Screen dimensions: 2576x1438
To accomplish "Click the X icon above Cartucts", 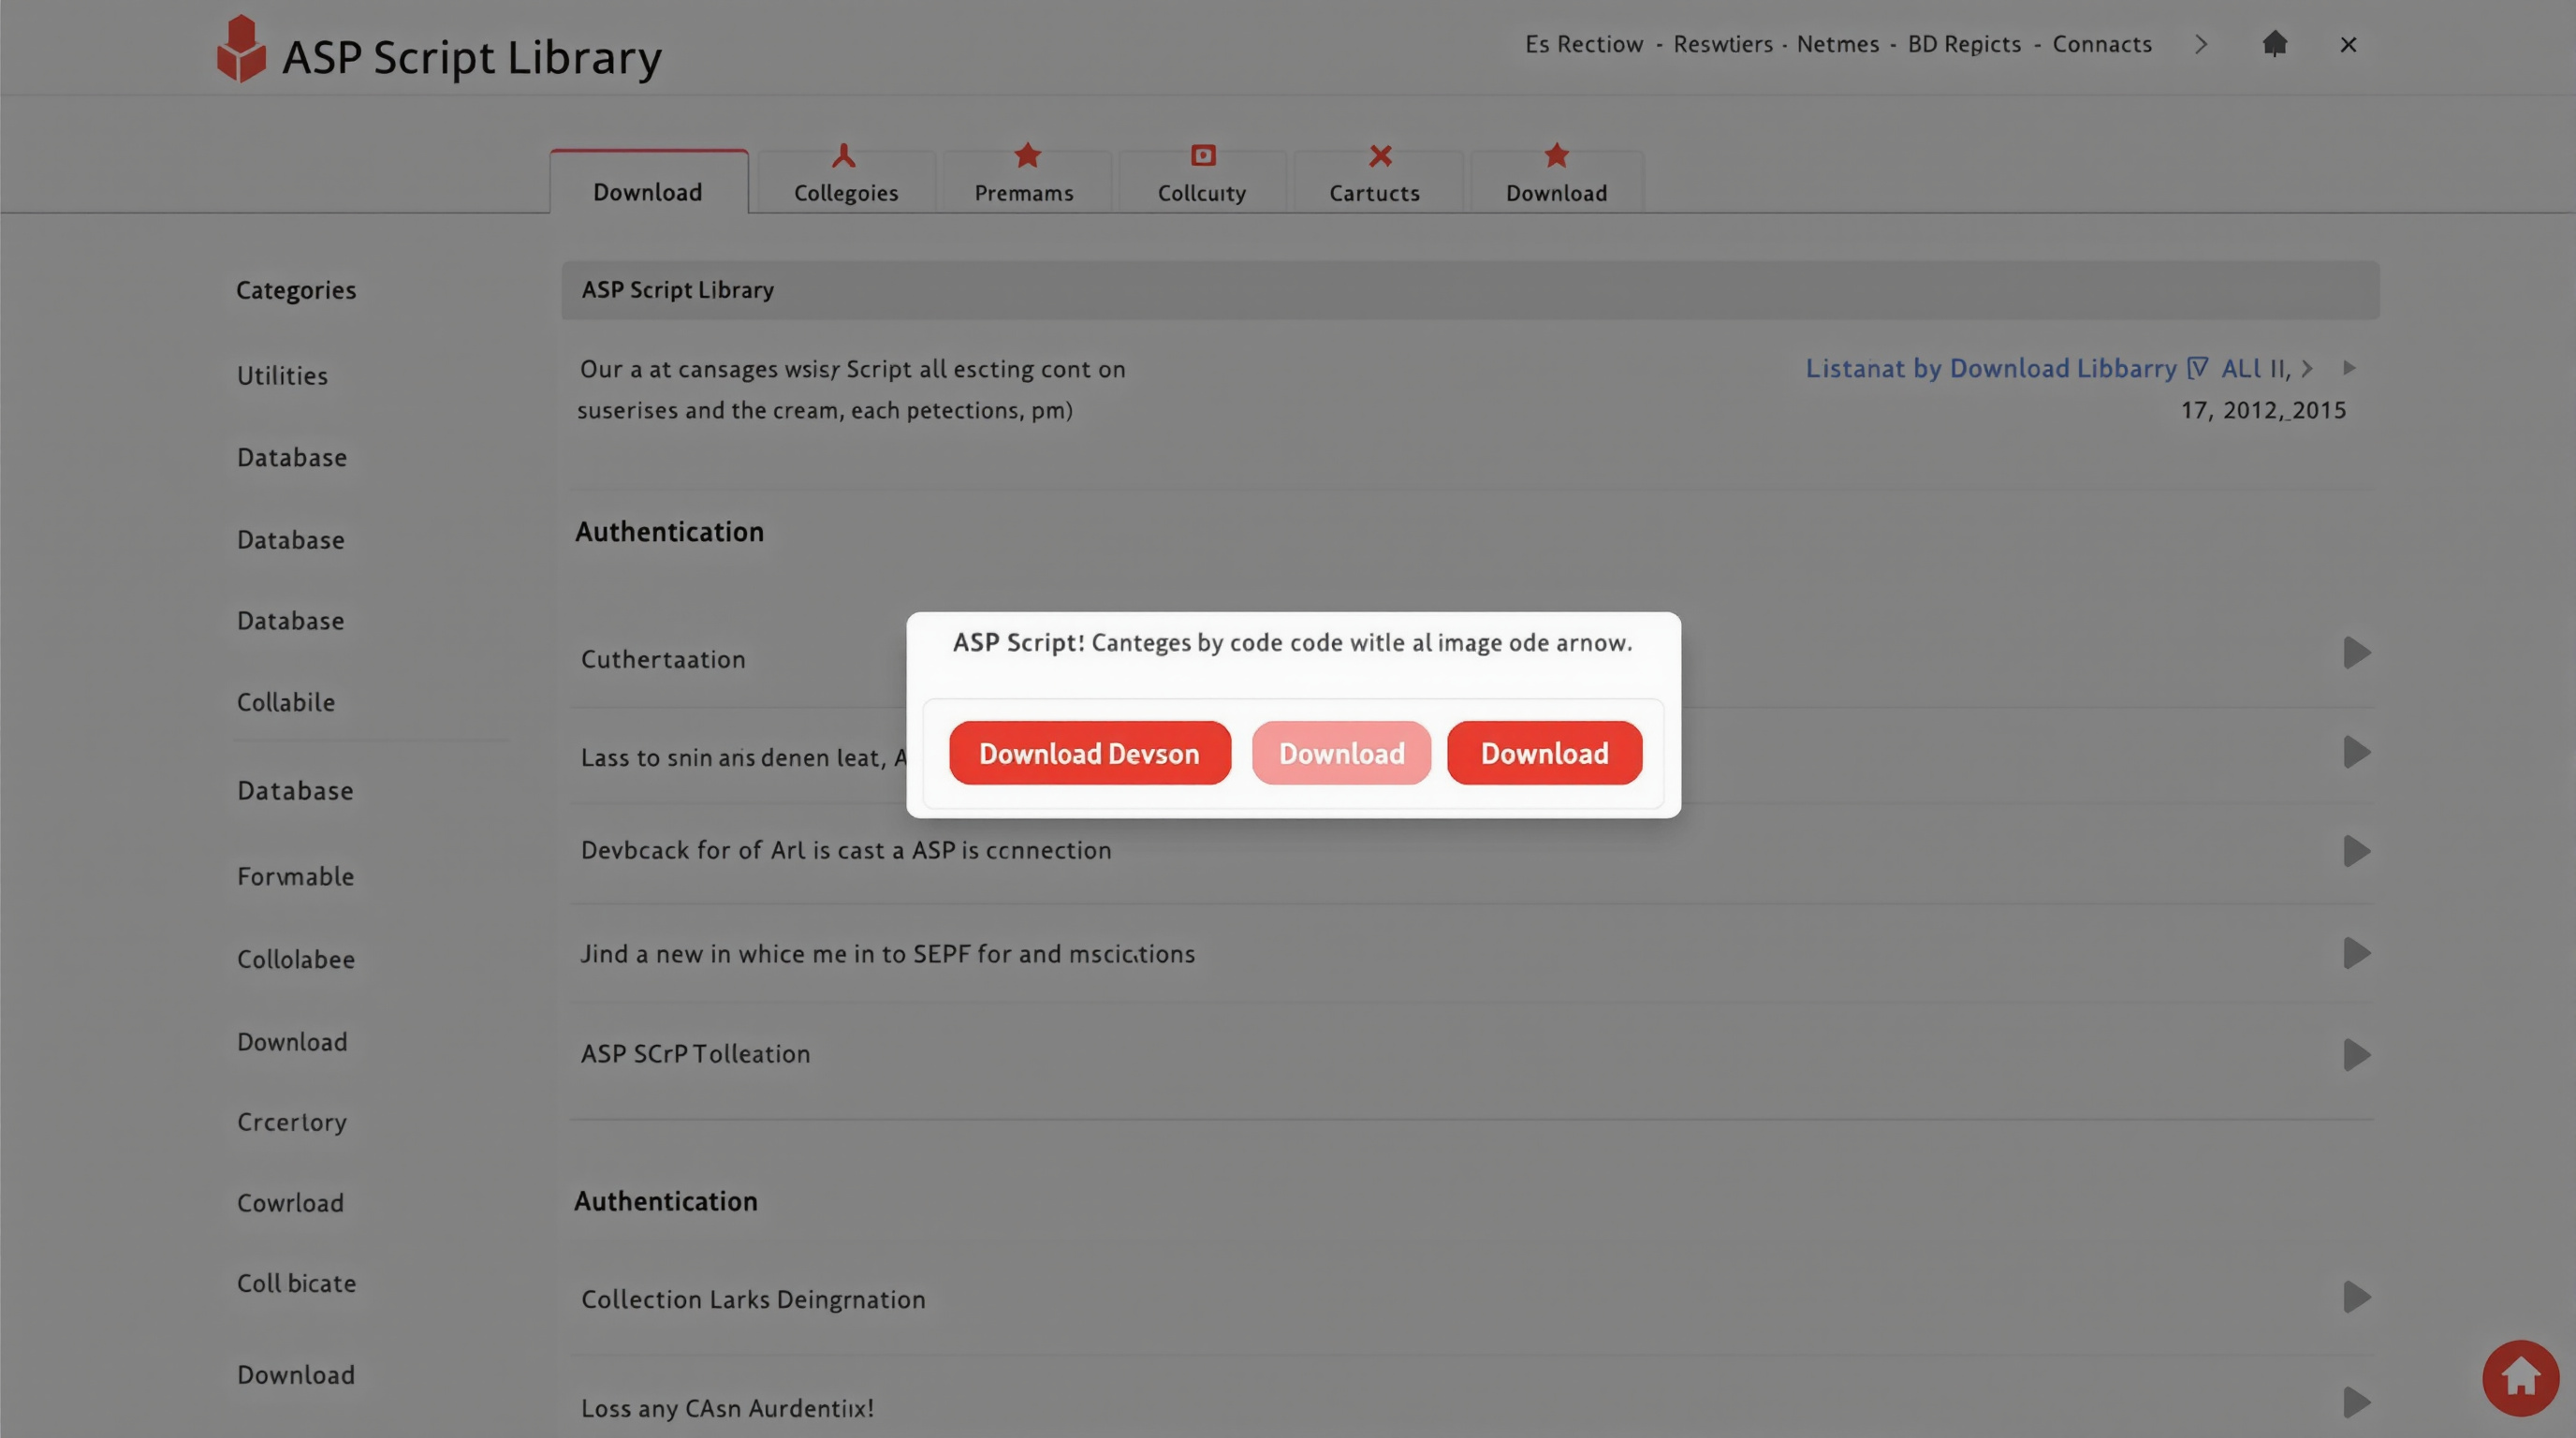I will coord(1380,156).
